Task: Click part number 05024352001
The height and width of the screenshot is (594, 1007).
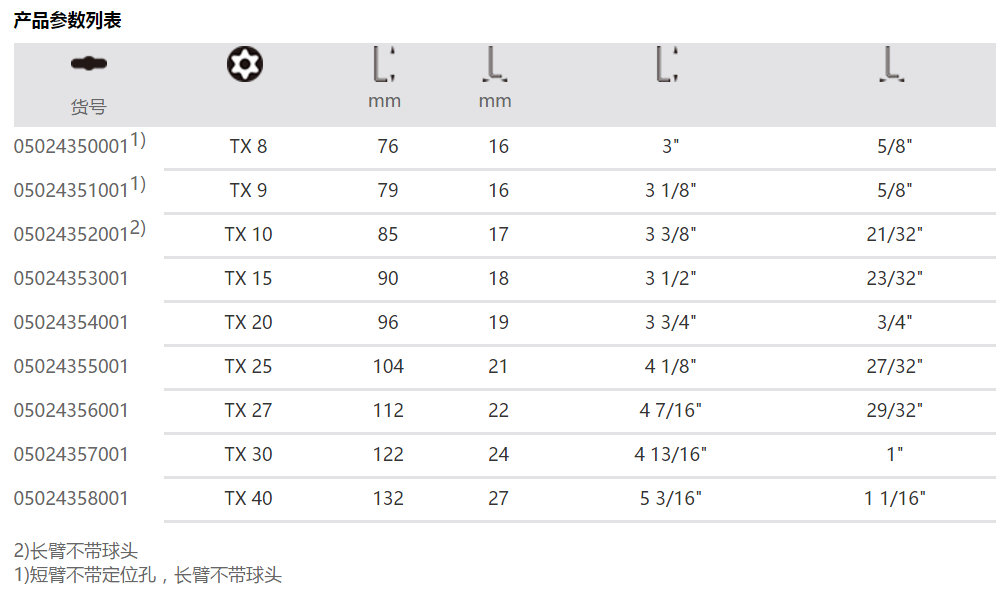Action: [x=71, y=235]
